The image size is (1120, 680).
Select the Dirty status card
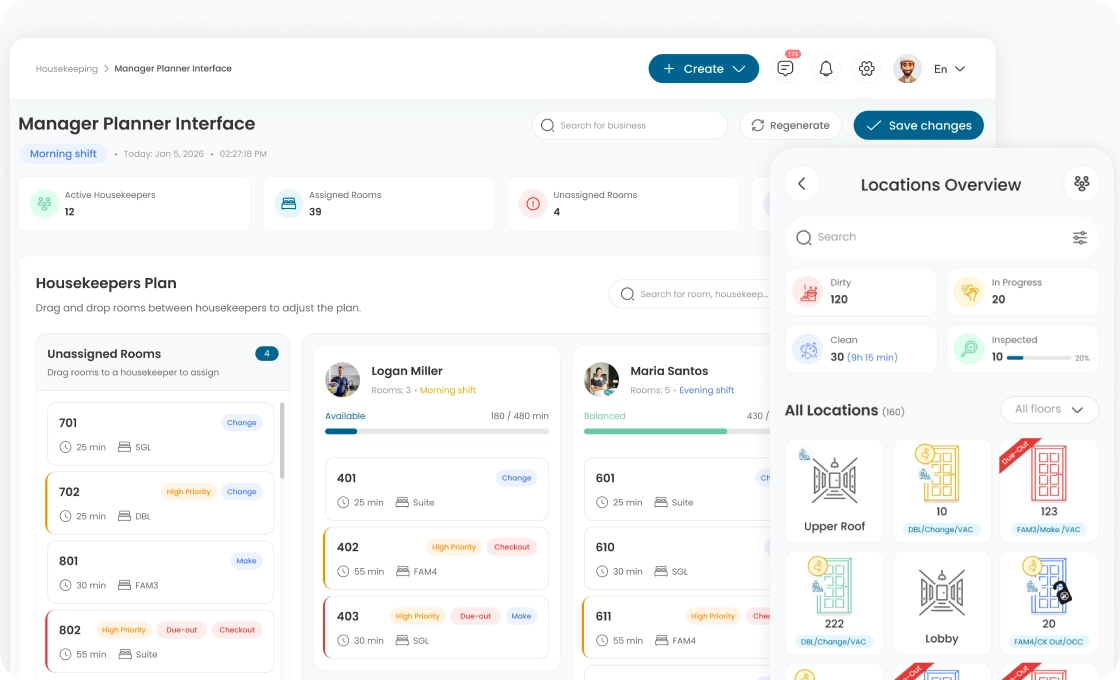coord(861,291)
